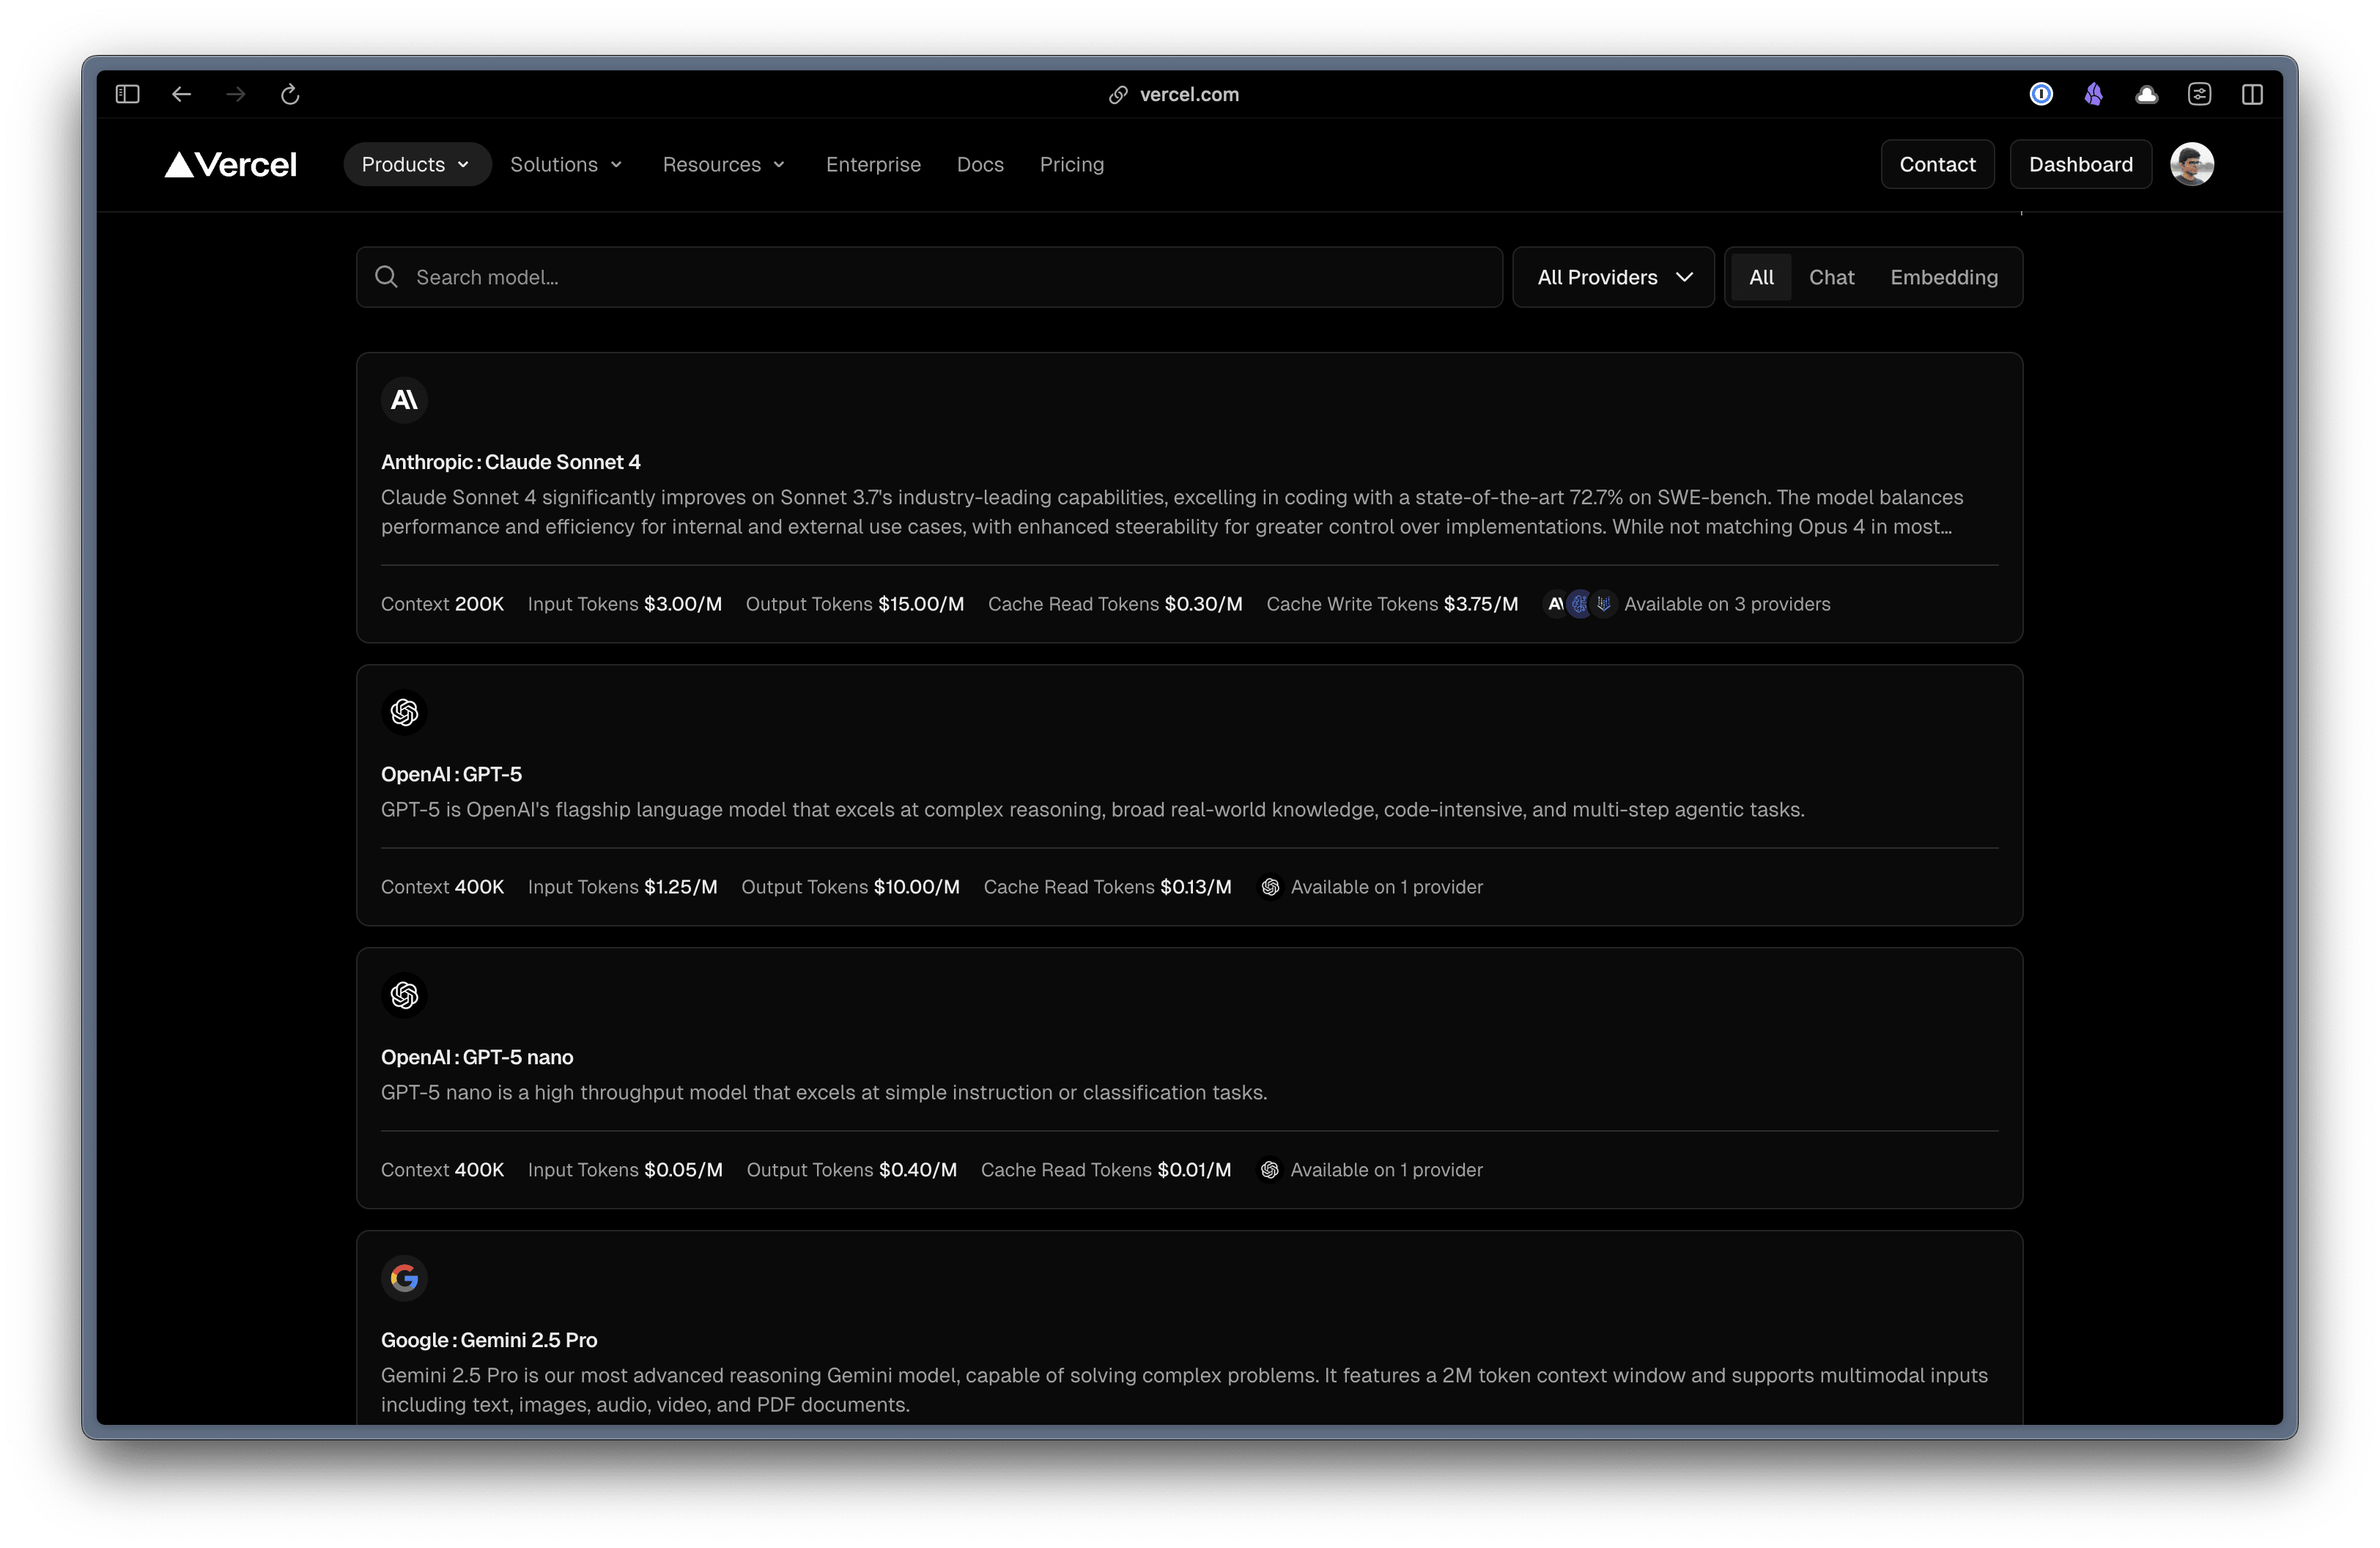Open the OpenAI: GPT-5 nano title
Screen dimensions: 2380x1548
click(x=477, y=1057)
